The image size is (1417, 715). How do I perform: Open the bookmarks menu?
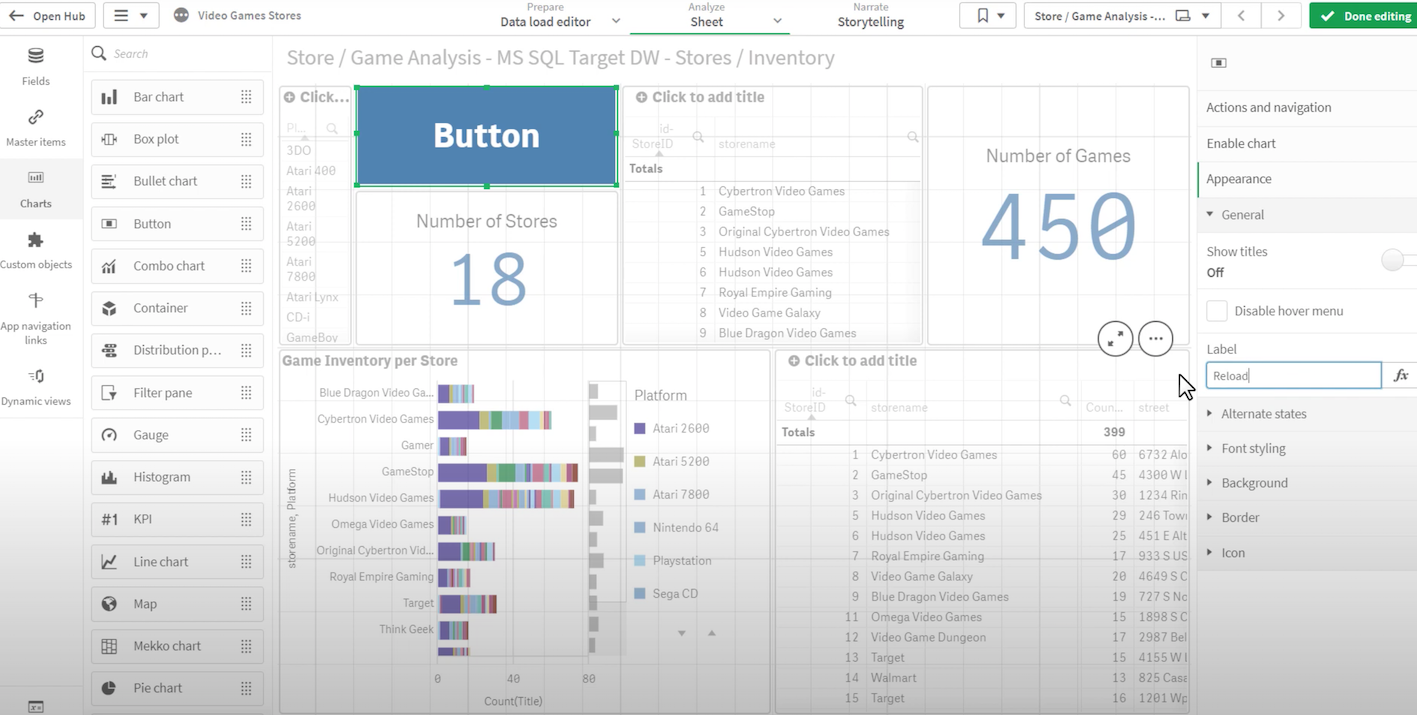(987, 15)
